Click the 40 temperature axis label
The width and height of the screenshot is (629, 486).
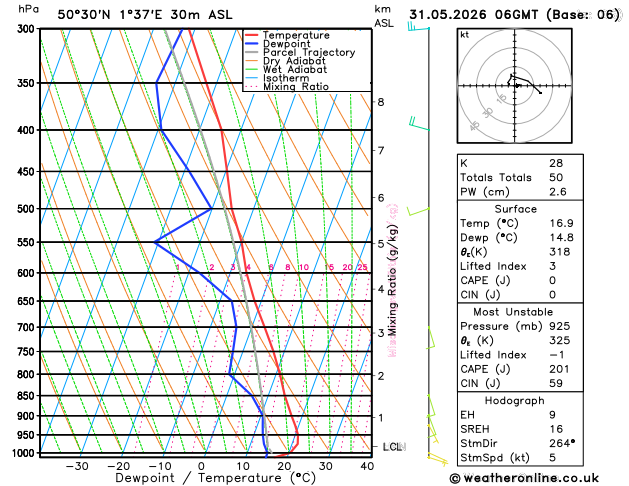tap(367, 466)
